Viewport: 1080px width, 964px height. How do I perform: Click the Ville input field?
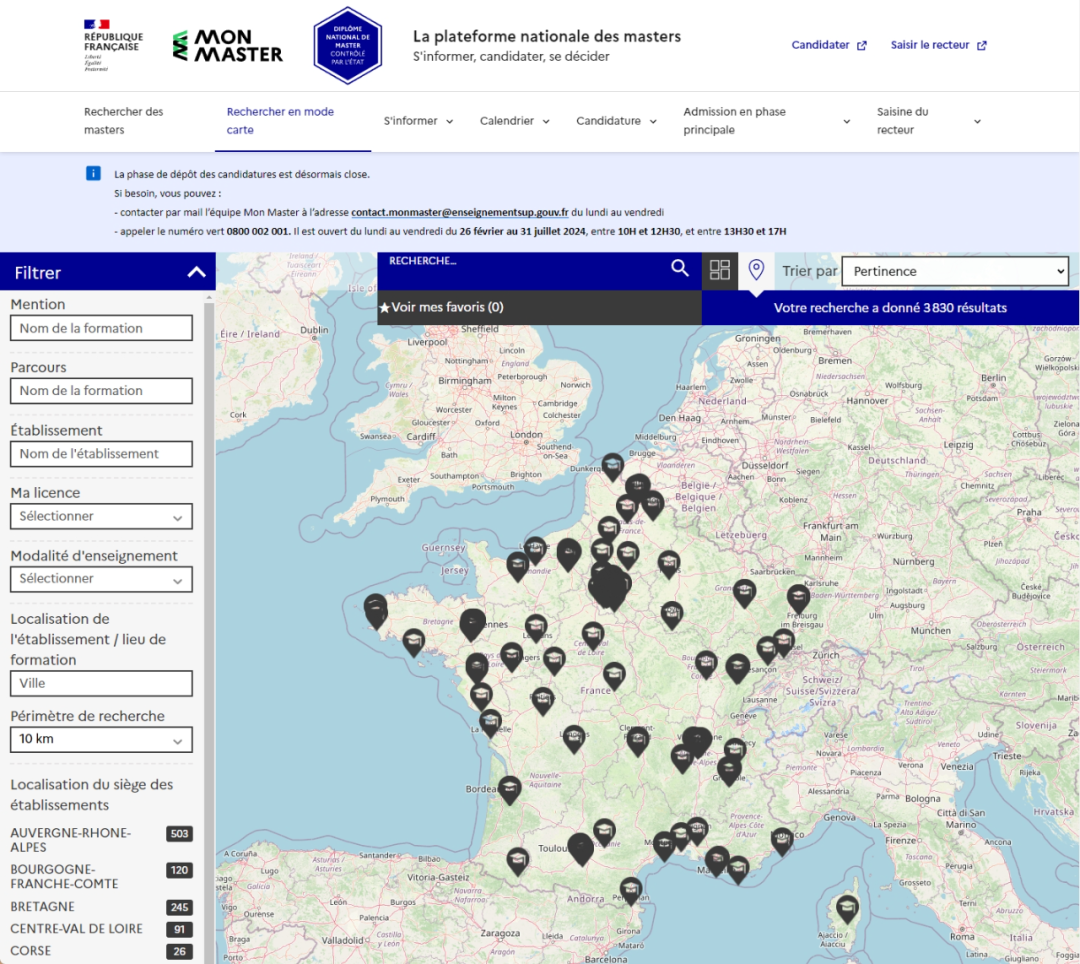point(101,684)
